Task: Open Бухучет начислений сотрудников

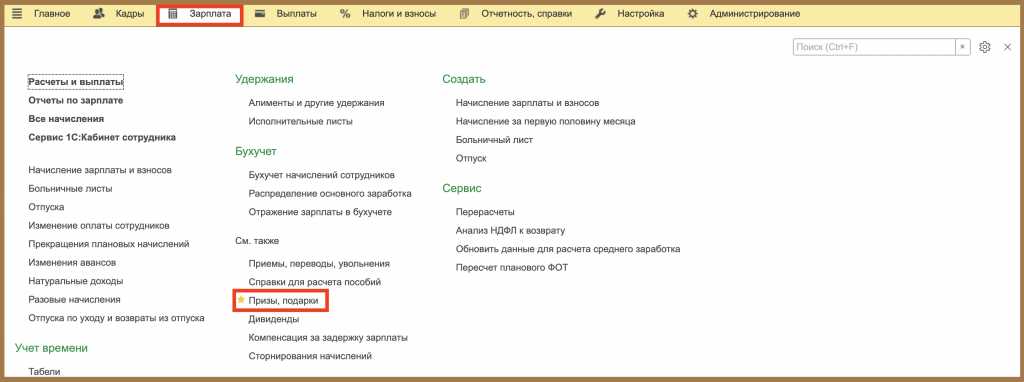Action: pos(321,175)
